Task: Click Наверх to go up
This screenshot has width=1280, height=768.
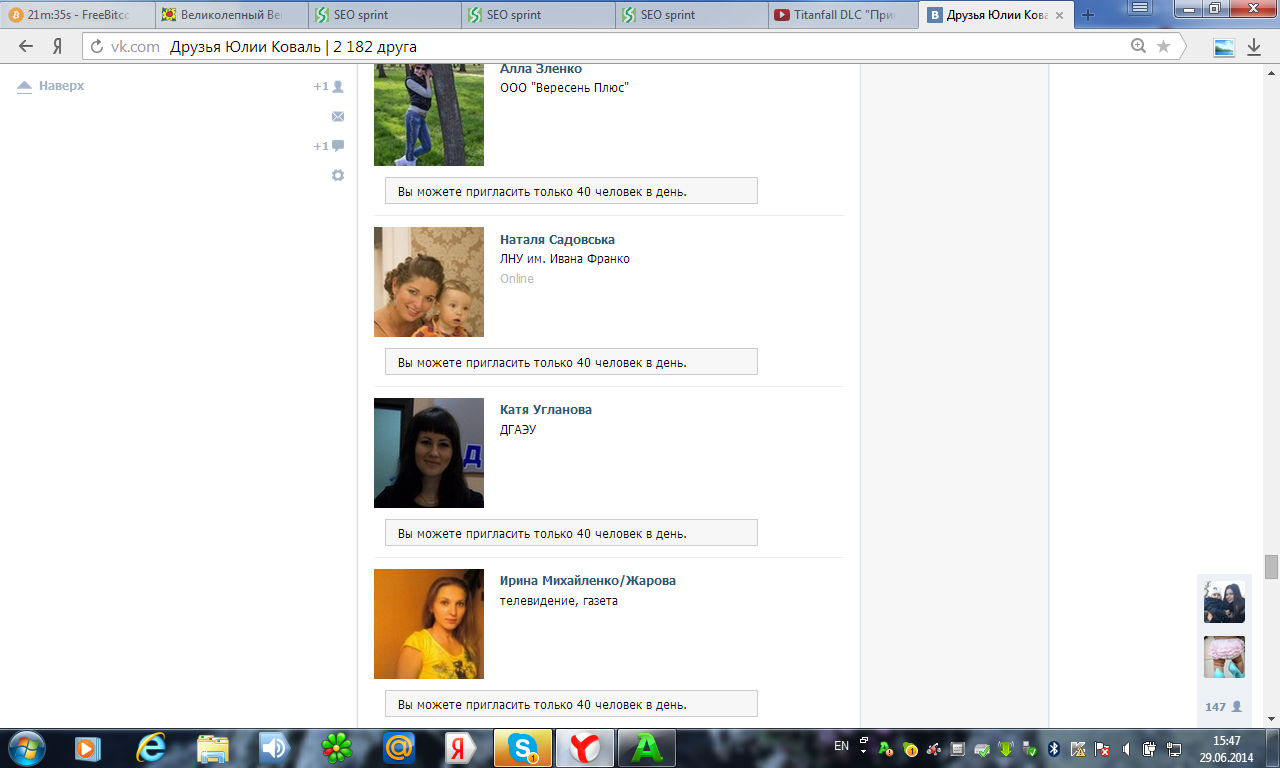Action: [51, 86]
